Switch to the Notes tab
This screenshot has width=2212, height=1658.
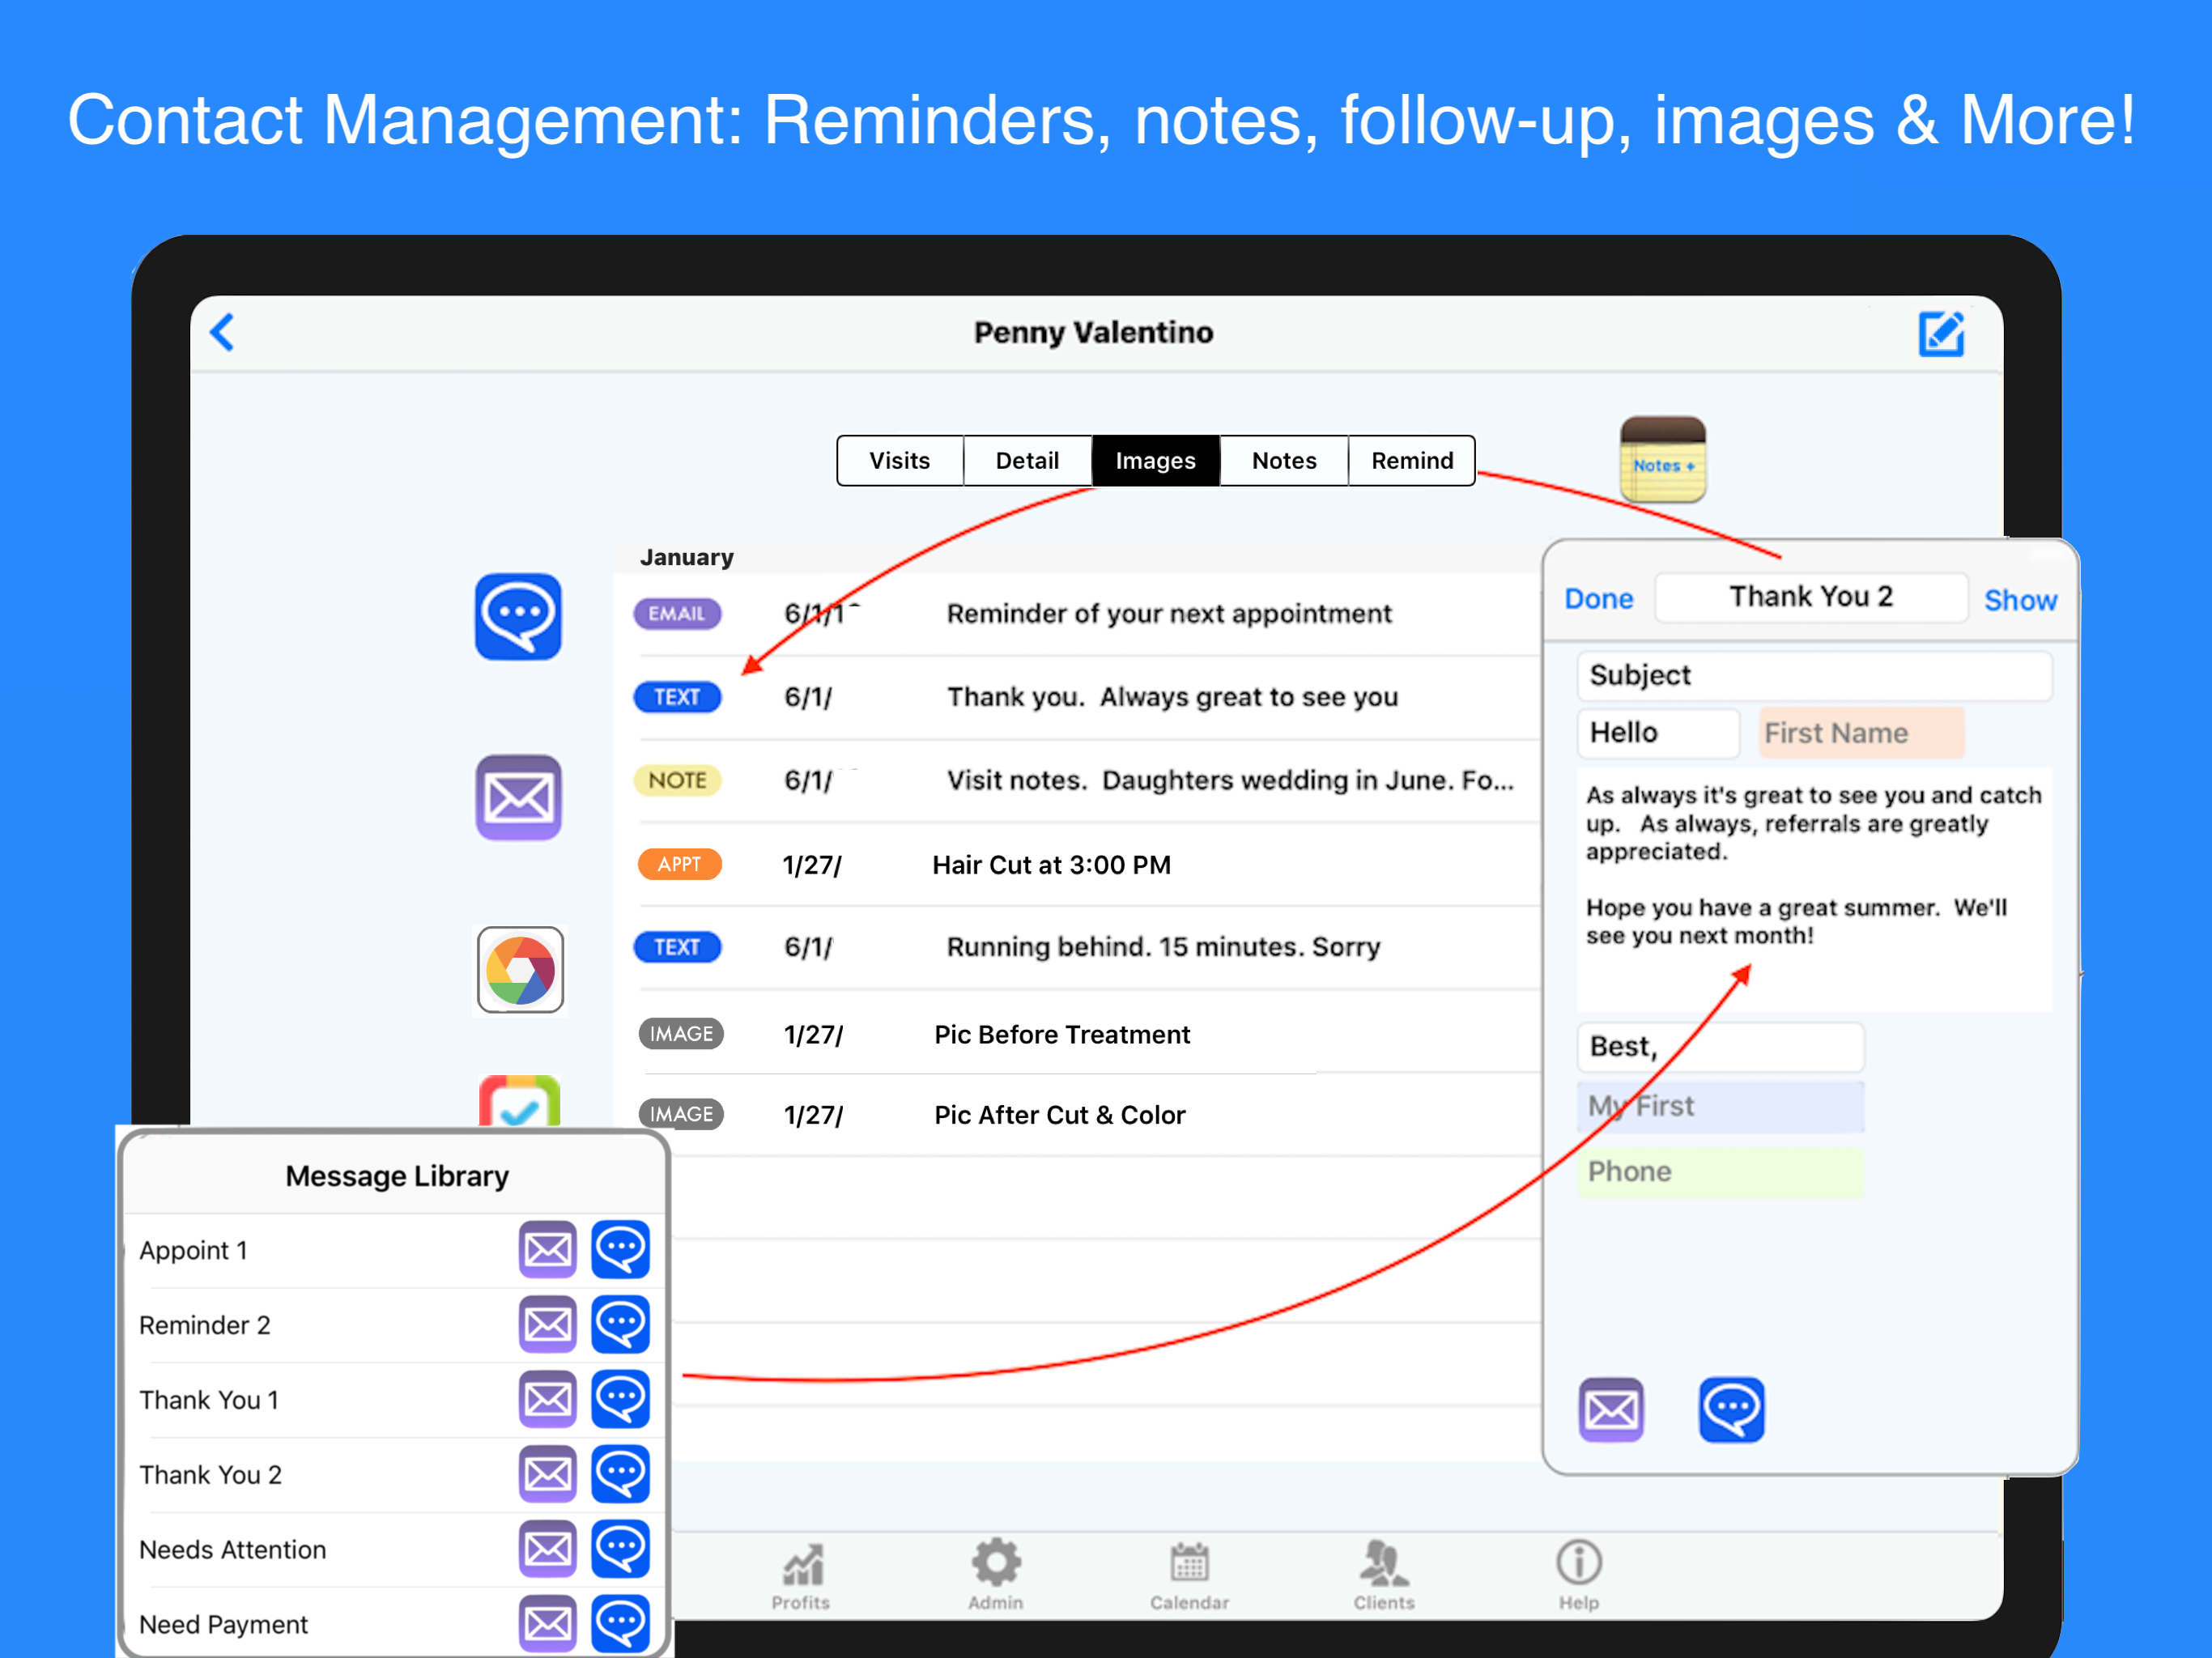click(1284, 460)
